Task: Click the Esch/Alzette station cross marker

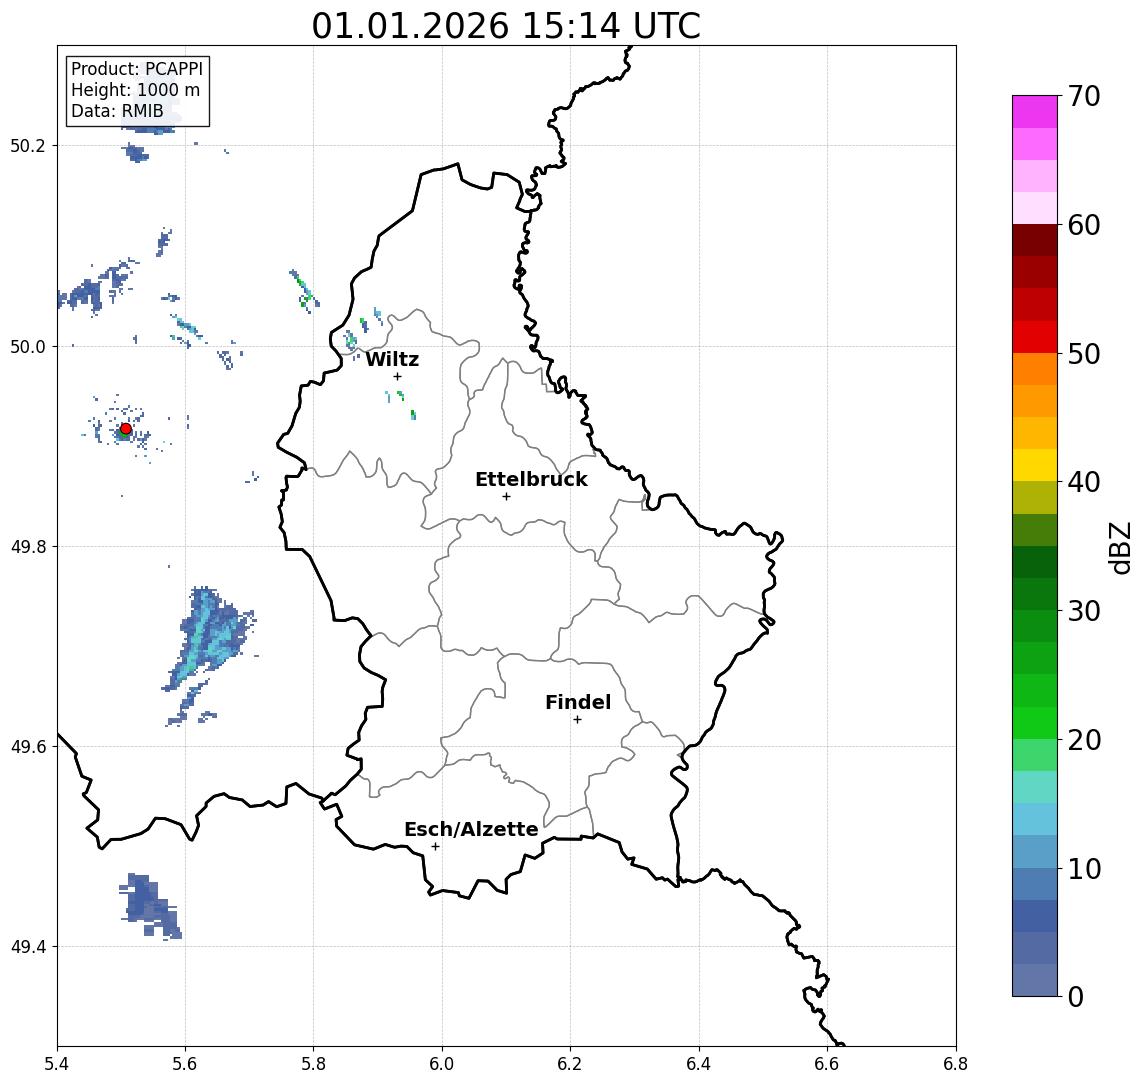Action: (x=435, y=847)
